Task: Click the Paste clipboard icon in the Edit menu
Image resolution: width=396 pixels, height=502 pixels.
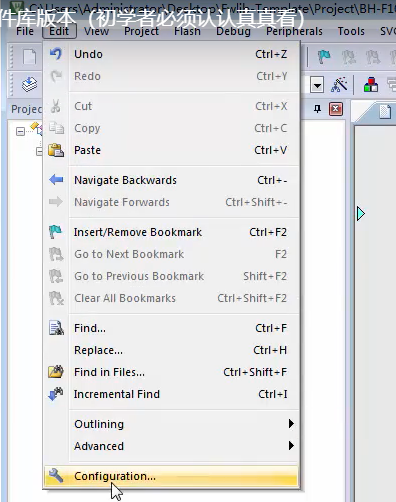Action: click(x=56, y=150)
